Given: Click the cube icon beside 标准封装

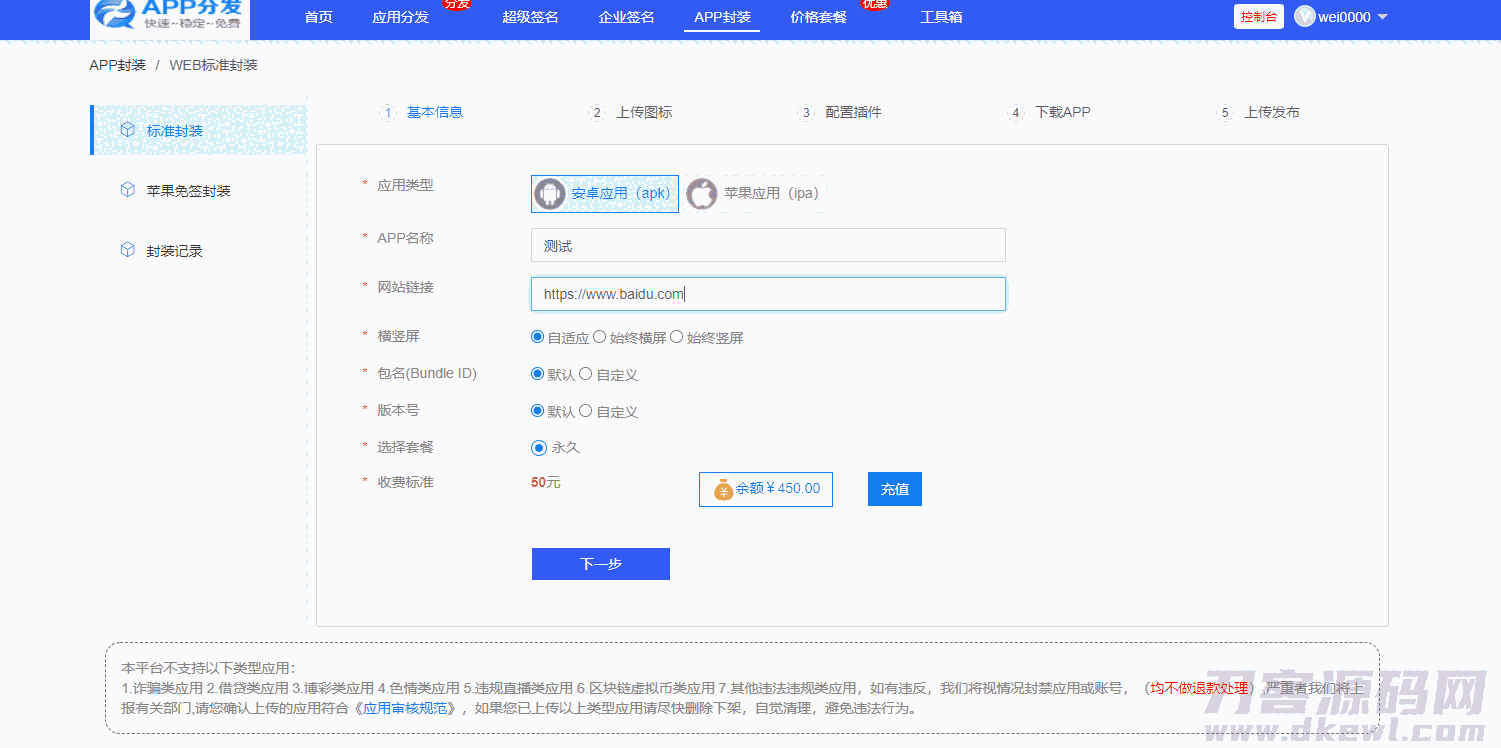Looking at the screenshot, I should coord(127,130).
